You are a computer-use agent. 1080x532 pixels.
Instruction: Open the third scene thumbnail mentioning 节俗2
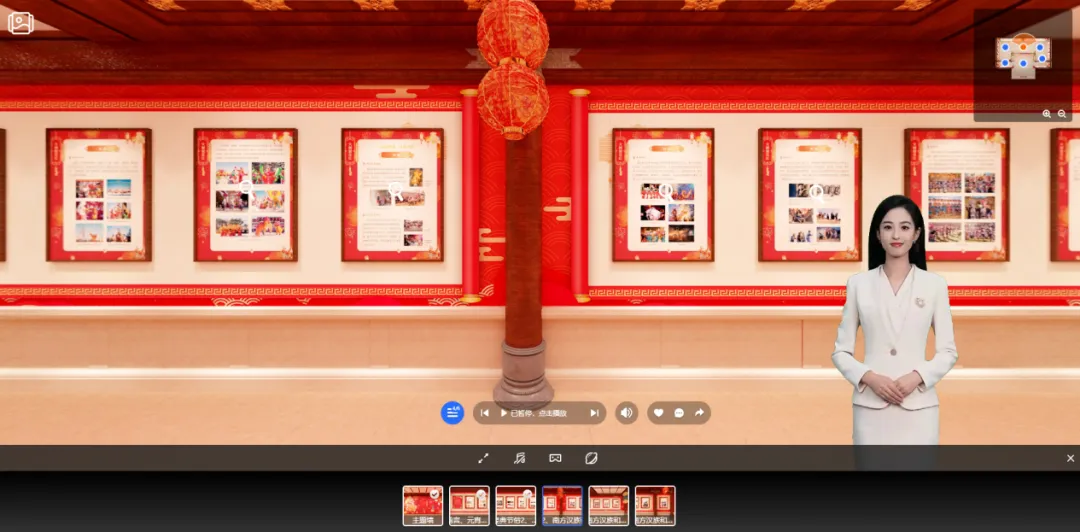[x=516, y=506]
